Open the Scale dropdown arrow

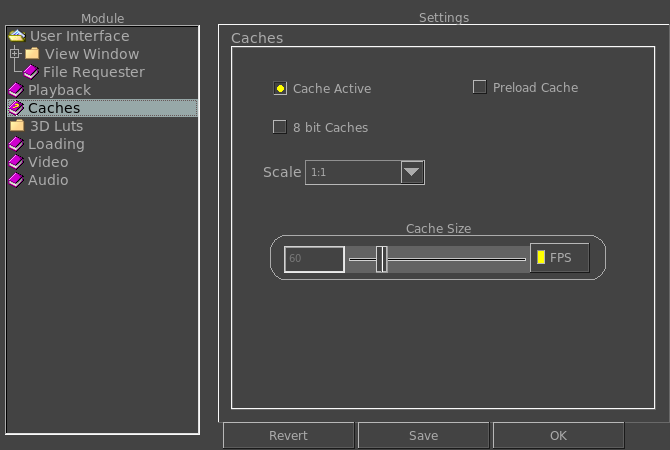412,172
